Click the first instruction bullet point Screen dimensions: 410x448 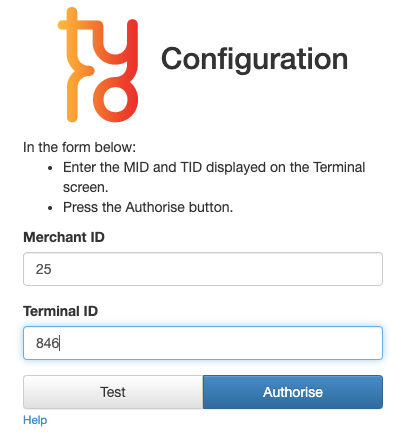50,168
